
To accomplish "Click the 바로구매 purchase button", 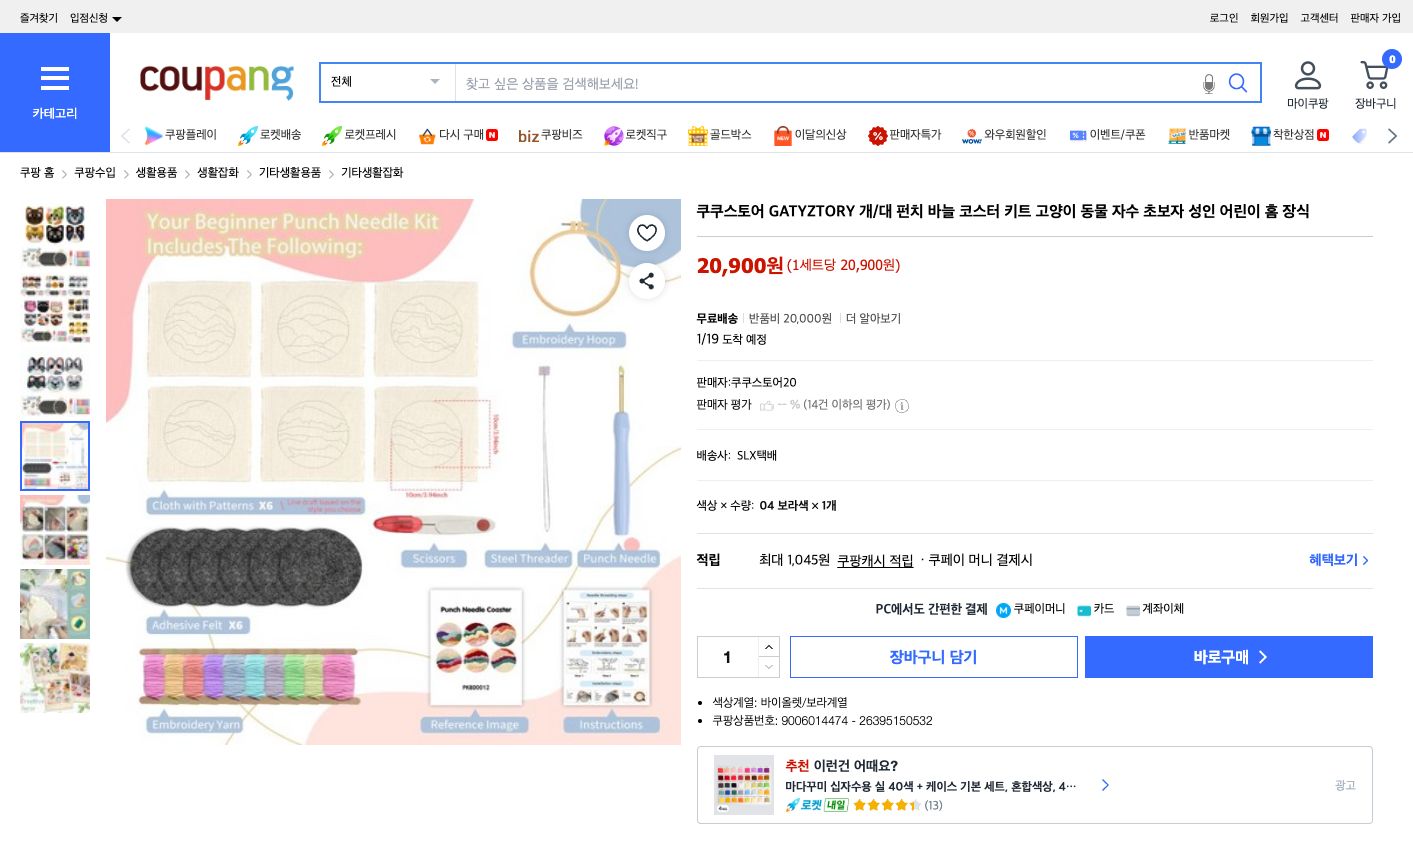I will 1228,657.
